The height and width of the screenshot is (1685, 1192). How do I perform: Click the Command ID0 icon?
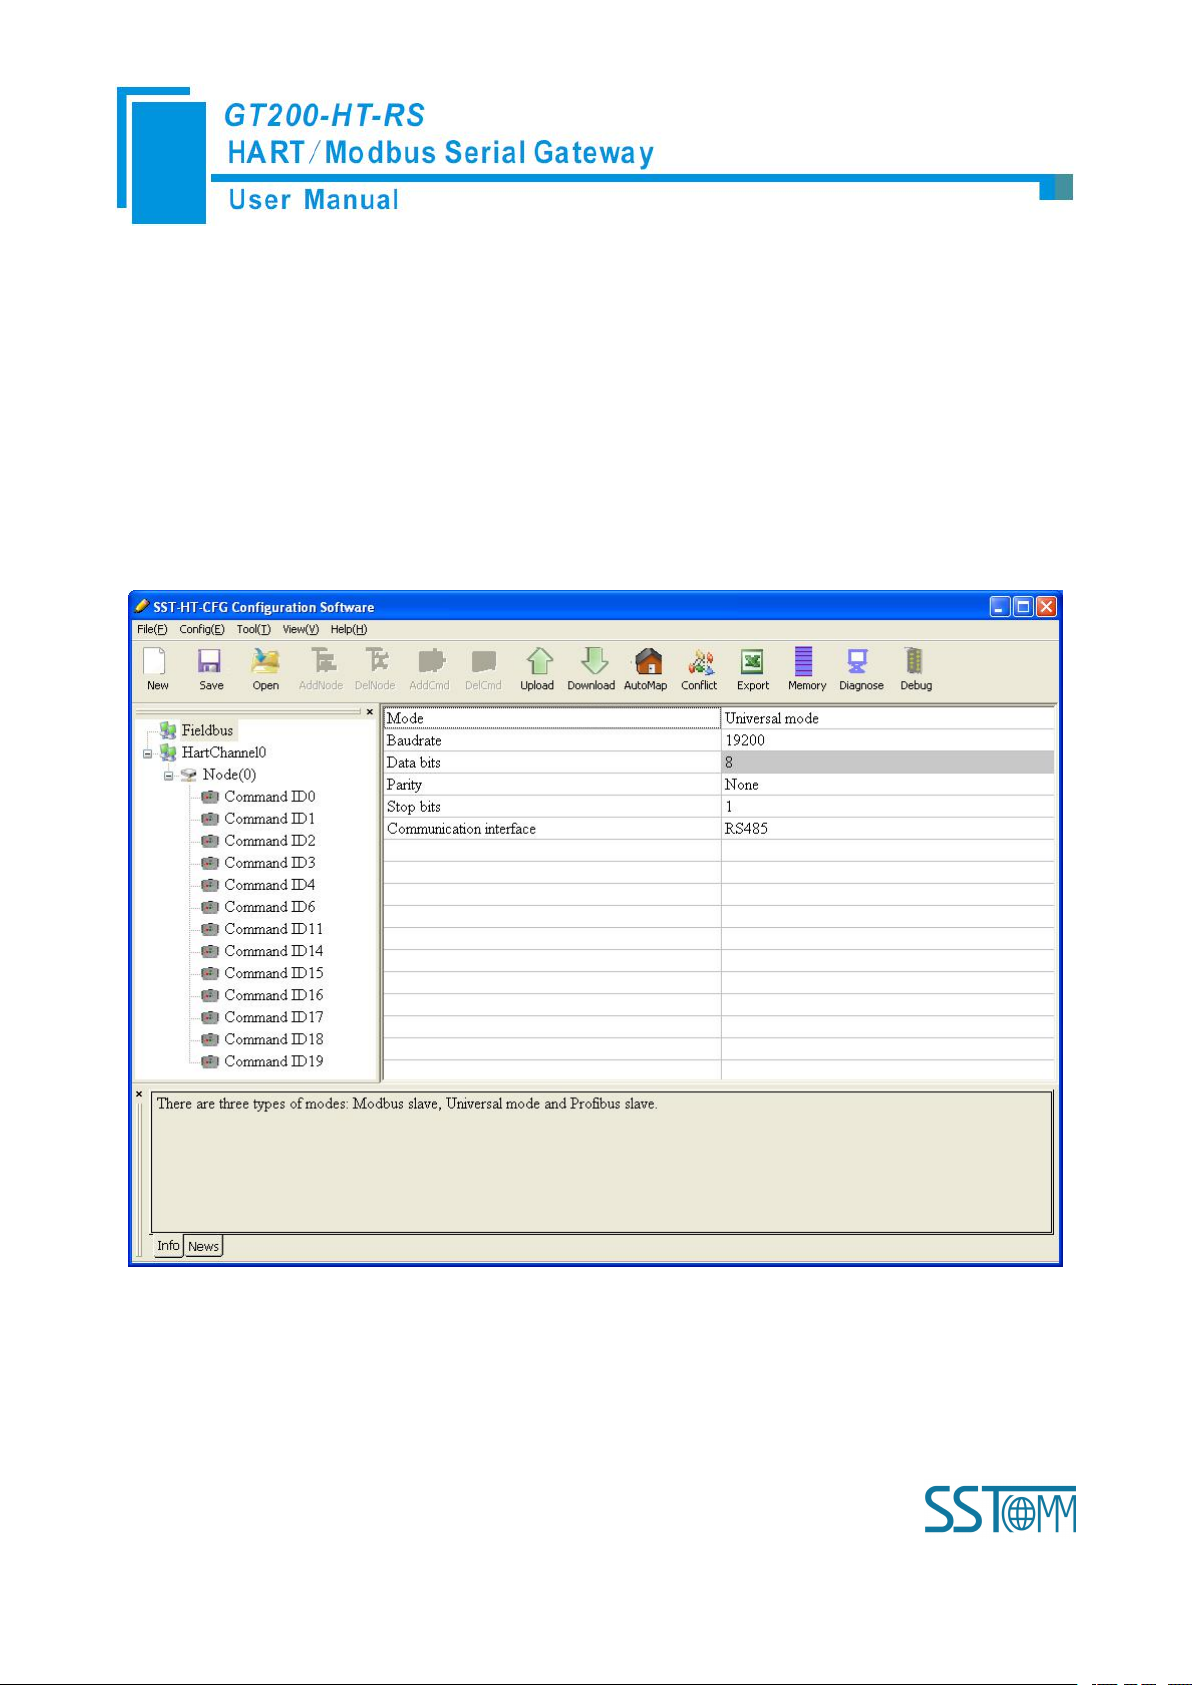pos(210,797)
